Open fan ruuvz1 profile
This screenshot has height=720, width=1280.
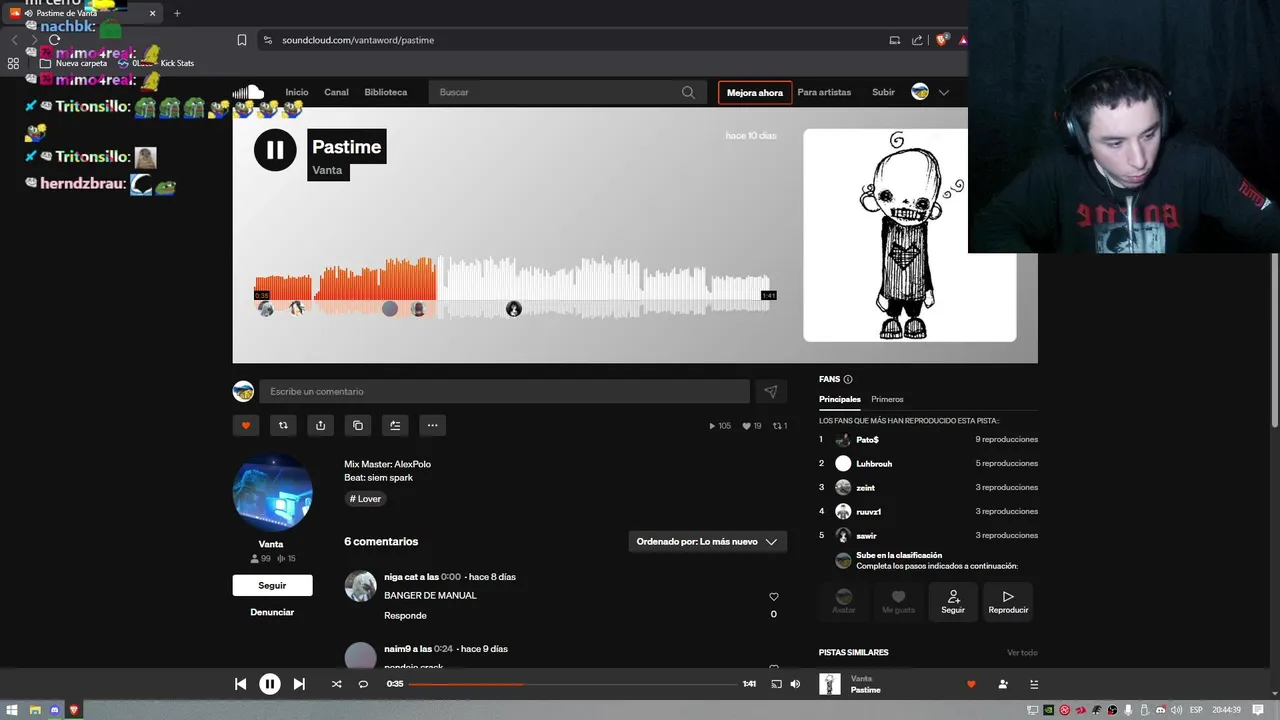[x=869, y=512]
